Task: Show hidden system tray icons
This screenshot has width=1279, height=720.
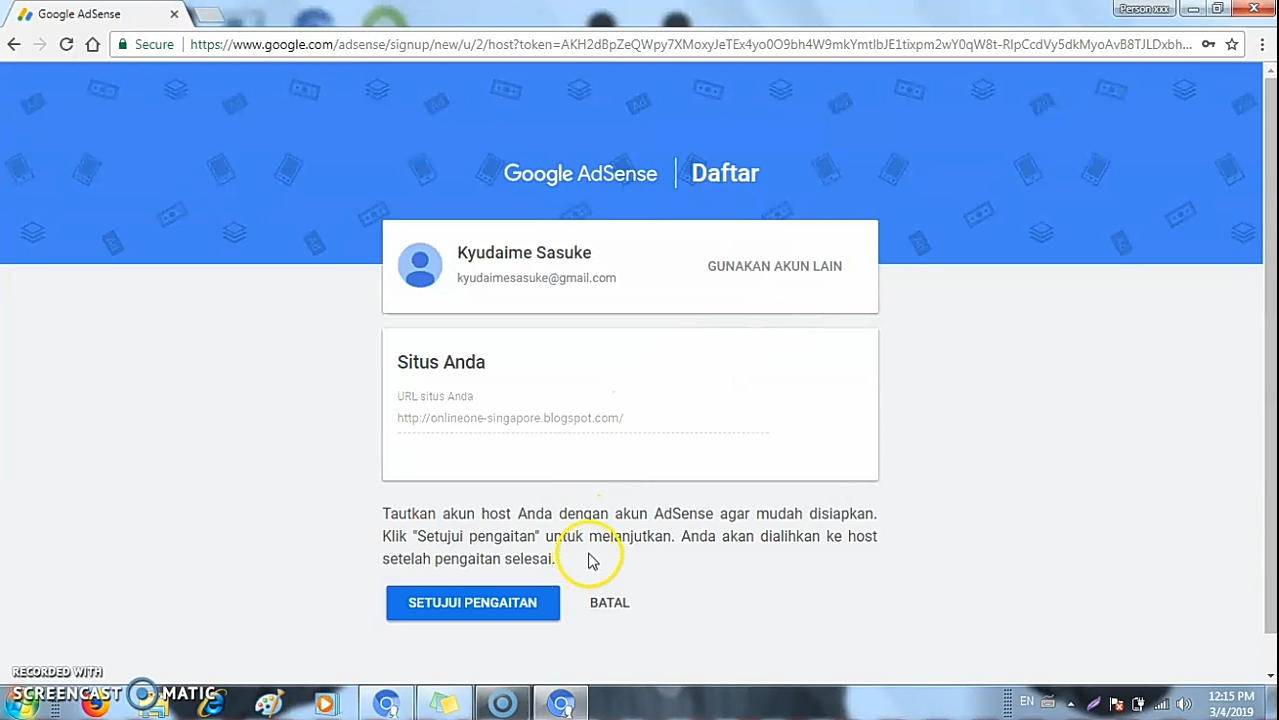Action: (1071, 704)
